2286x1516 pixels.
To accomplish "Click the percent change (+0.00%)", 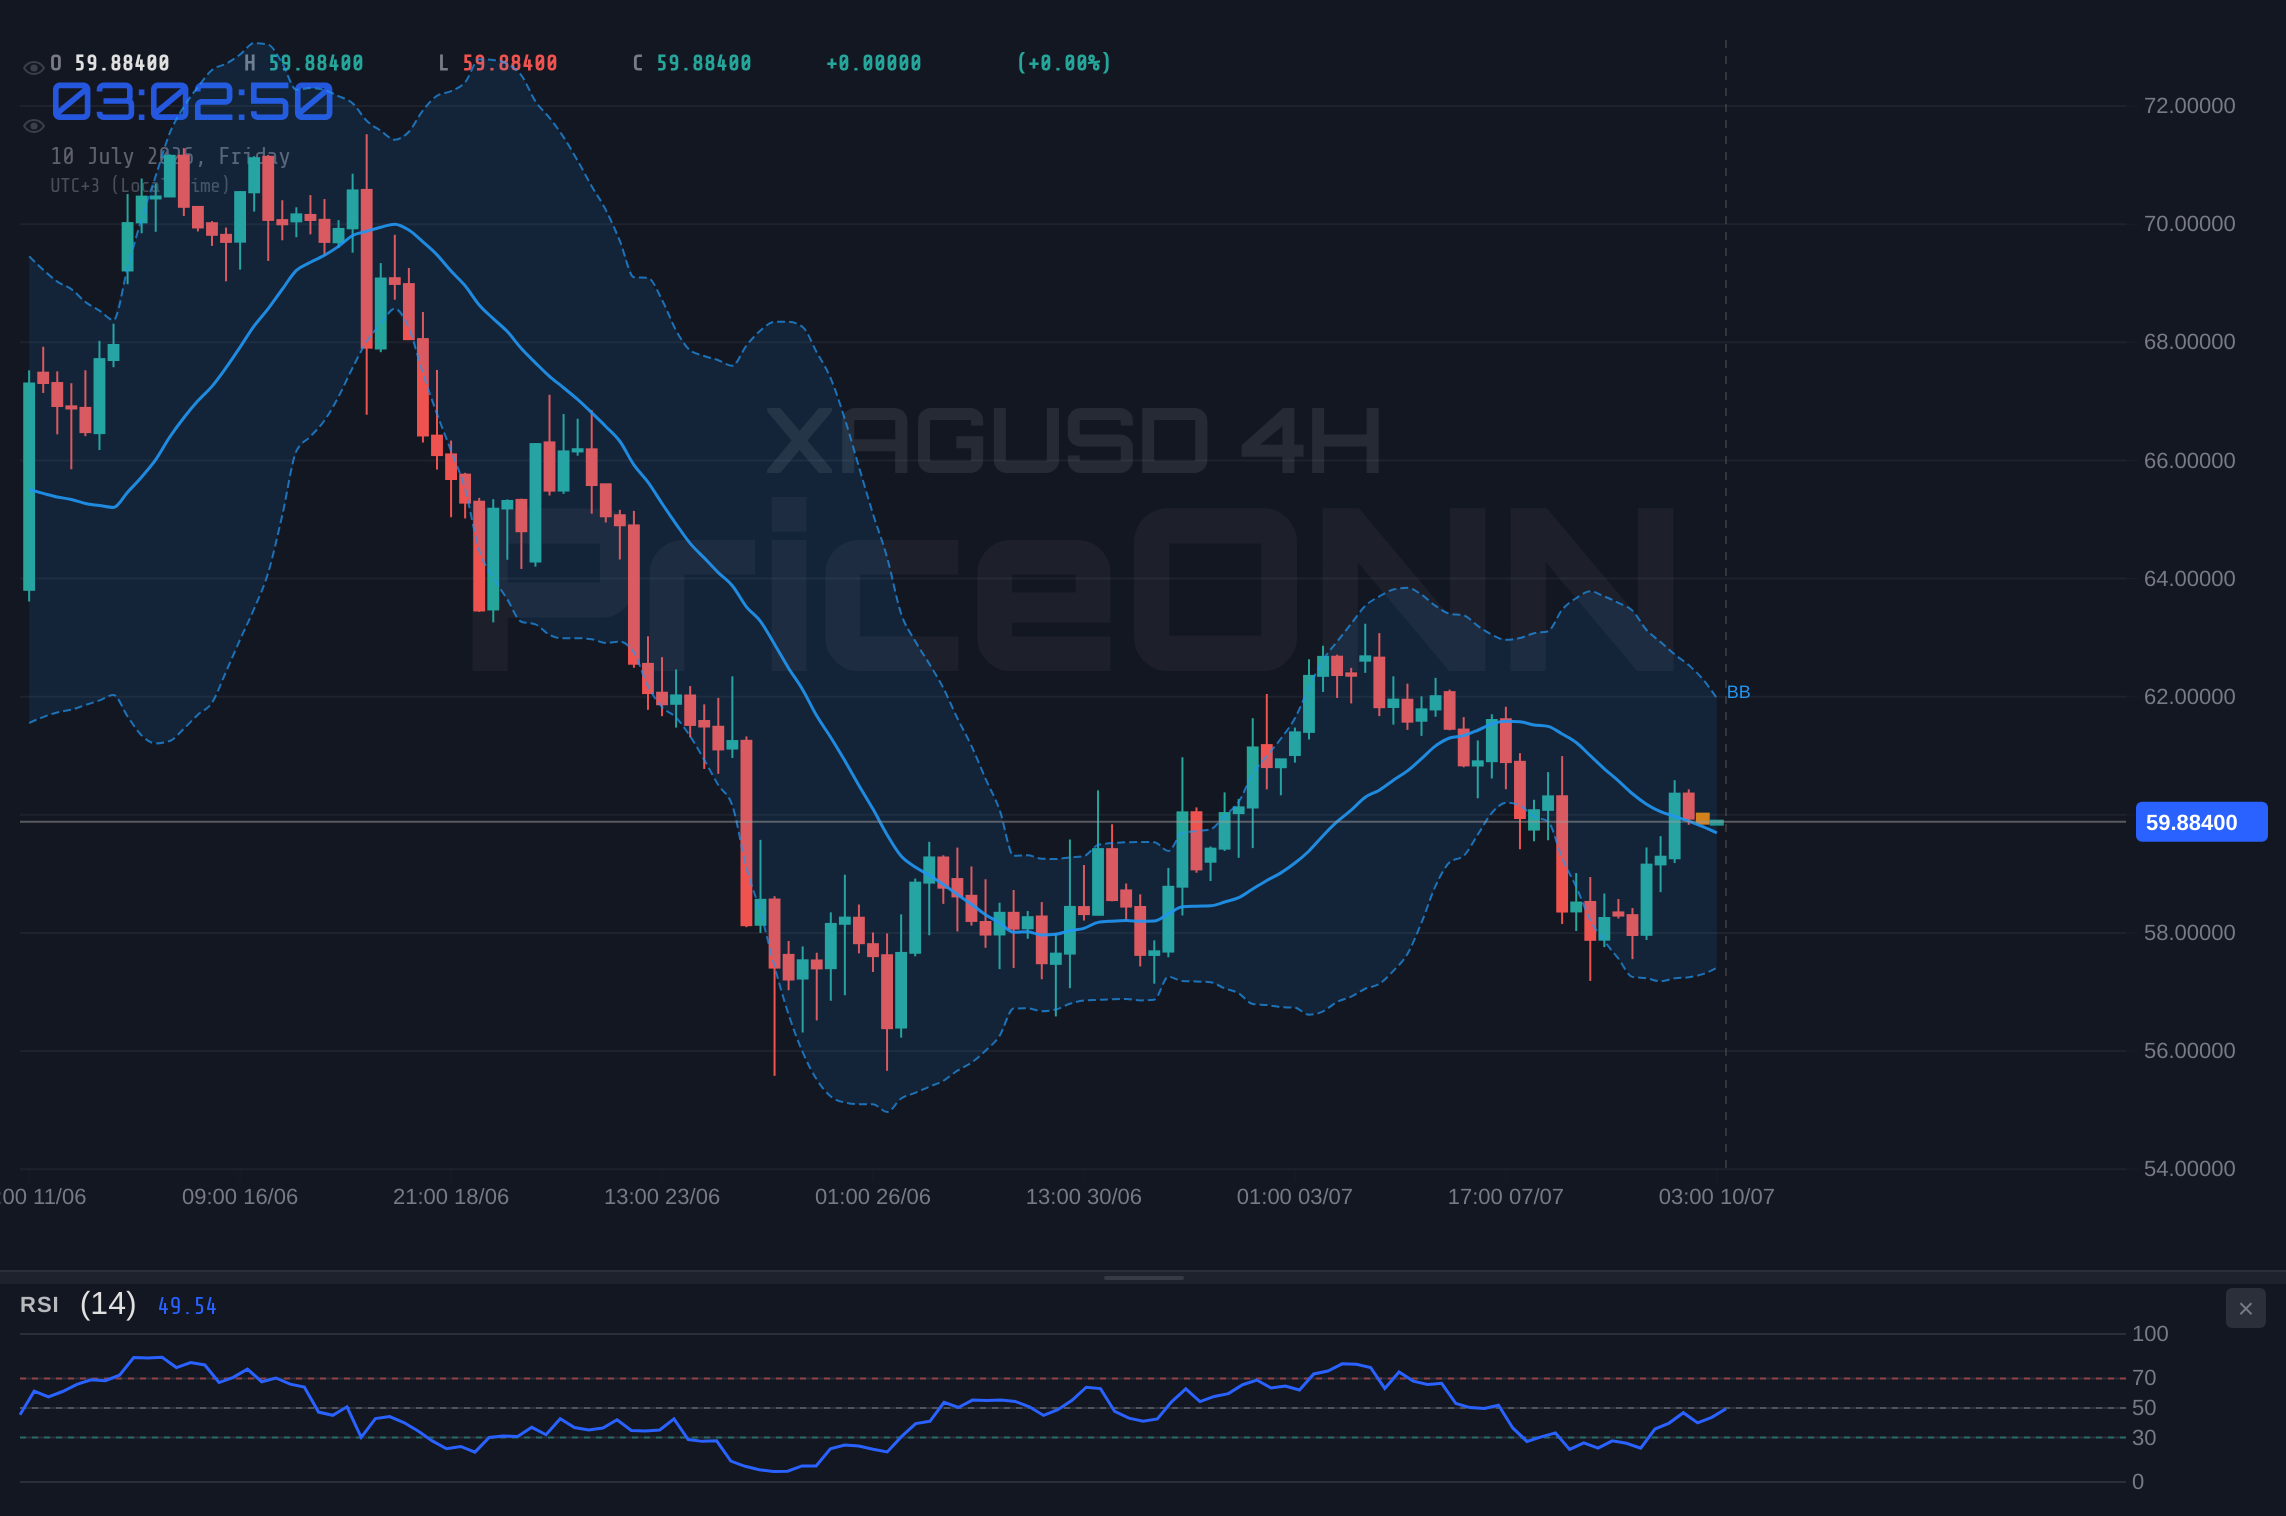I will (1064, 63).
